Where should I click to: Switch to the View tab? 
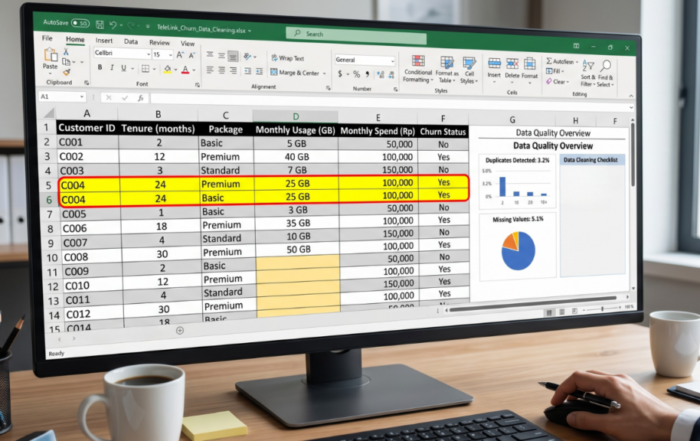[188, 43]
